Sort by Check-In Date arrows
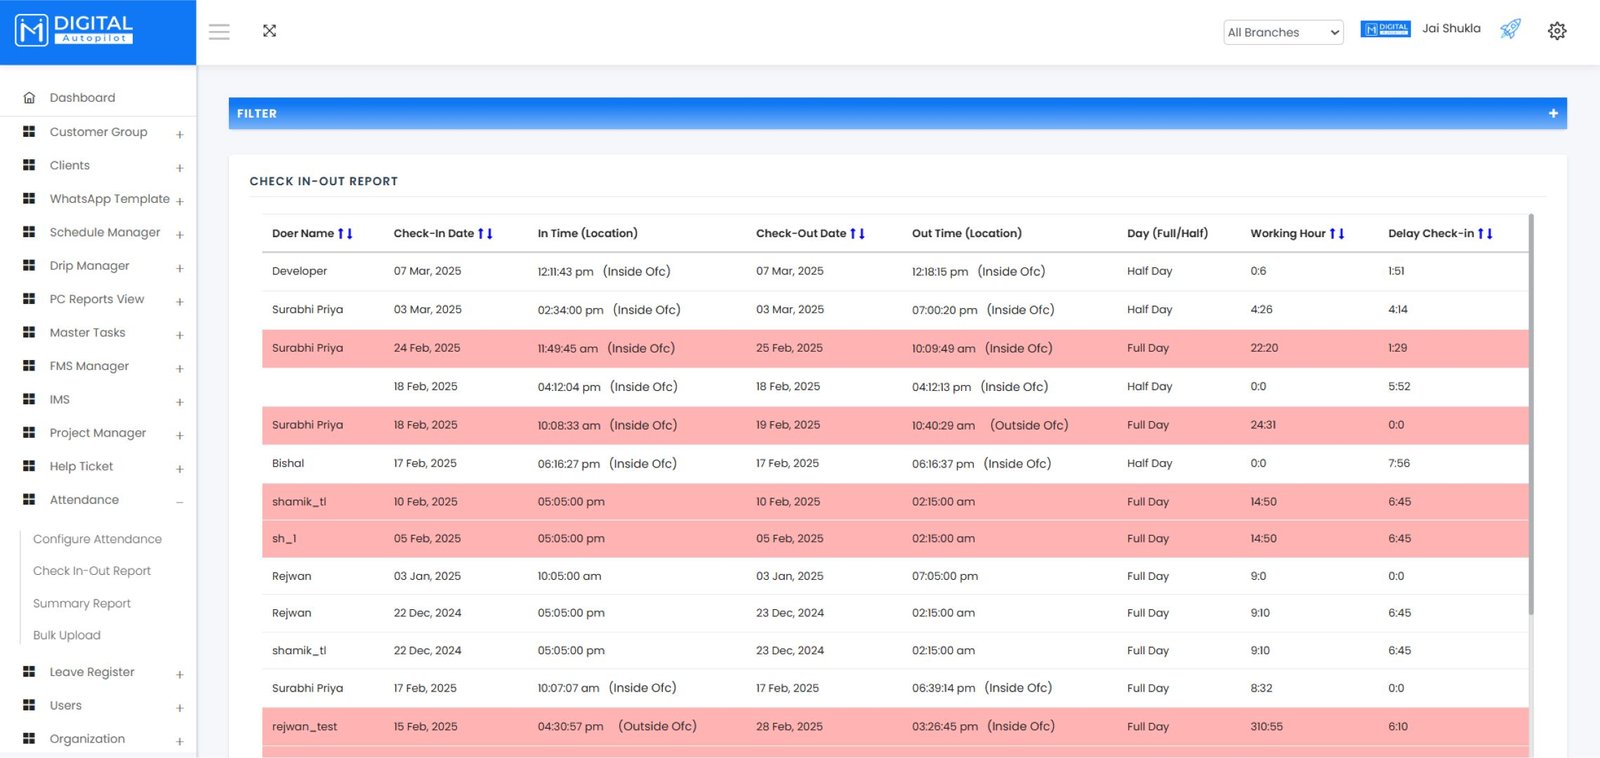The image size is (1600, 758). click(485, 234)
